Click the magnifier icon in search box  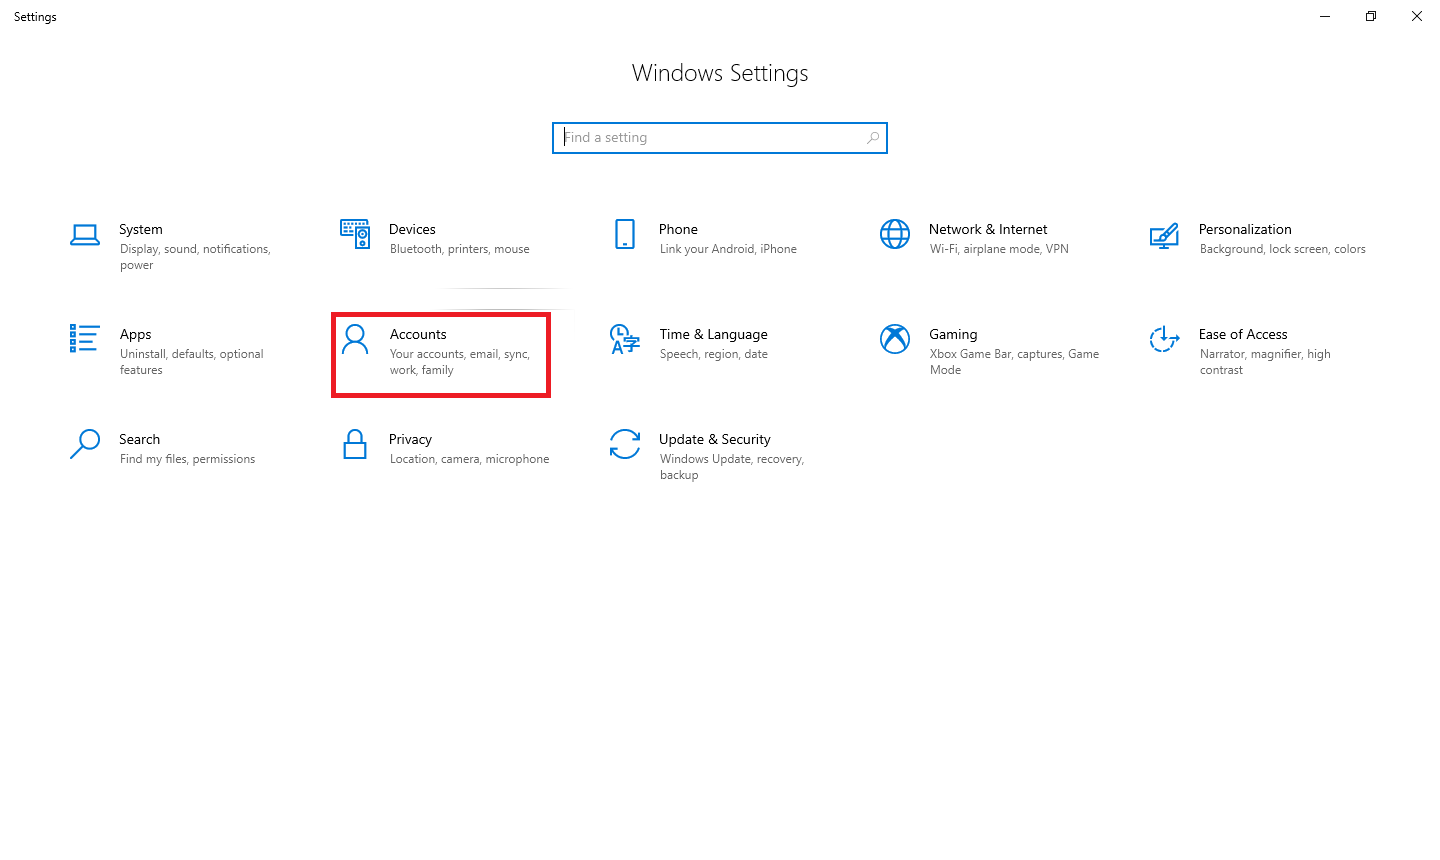point(873,138)
